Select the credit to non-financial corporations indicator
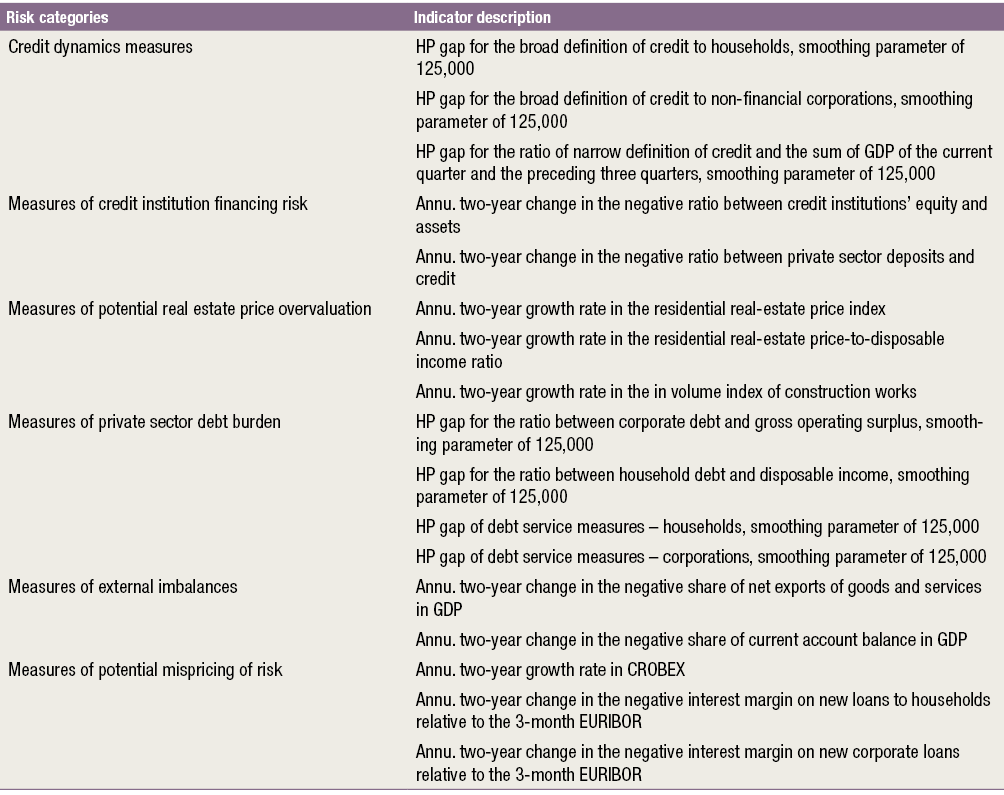 coord(693,110)
